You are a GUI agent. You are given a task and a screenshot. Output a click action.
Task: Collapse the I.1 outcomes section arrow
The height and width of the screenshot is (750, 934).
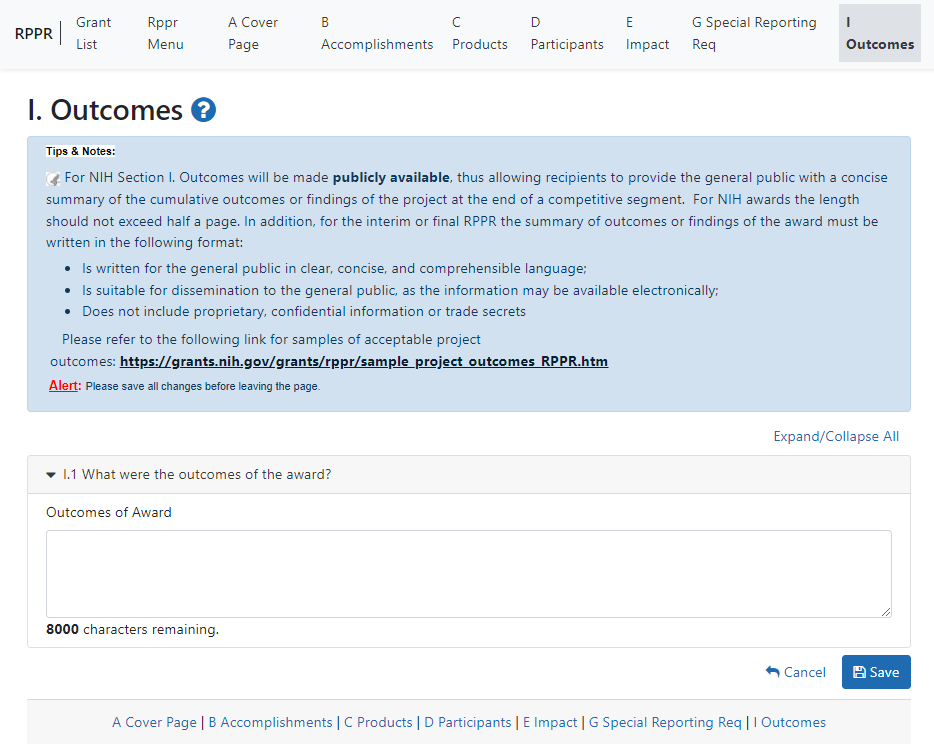51,475
